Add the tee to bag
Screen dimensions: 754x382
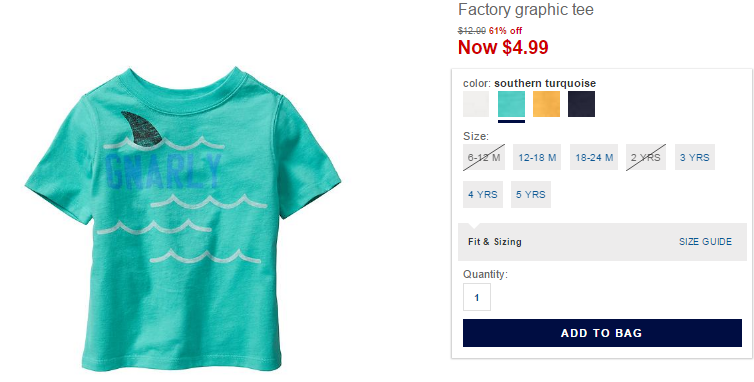pos(602,333)
